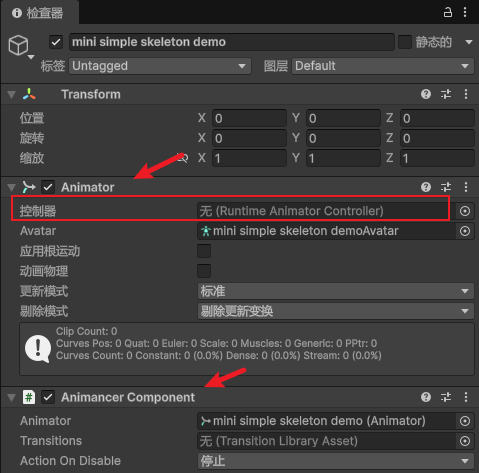Click the Transform axes icon

(x=29, y=94)
